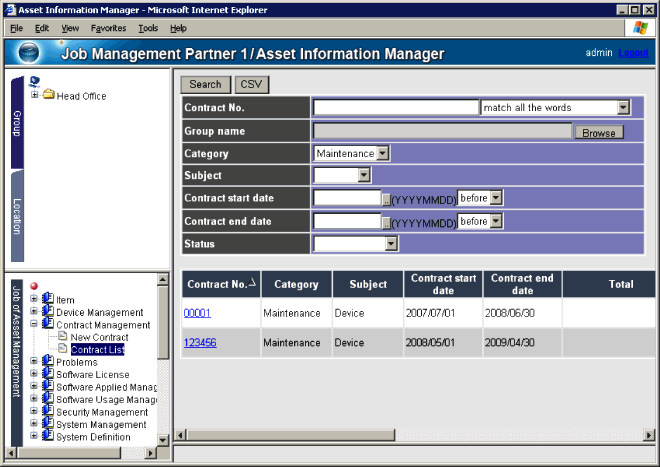Click the Problems book icon
Viewport: 660px width, 467px height.
pyautogui.click(x=47, y=362)
